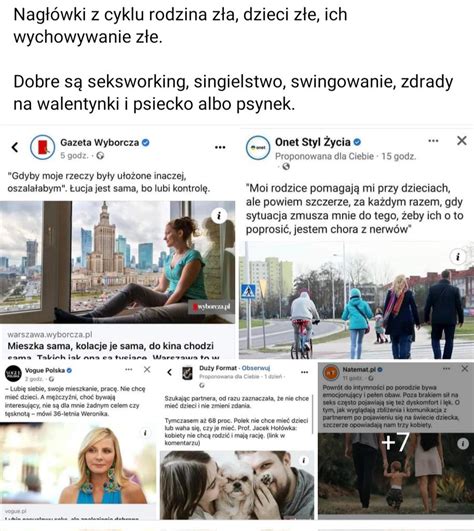This screenshot has width=474, height=531.
Task: Open three-dot menu on Vogue Polska post
Action: [x=129, y=369]
